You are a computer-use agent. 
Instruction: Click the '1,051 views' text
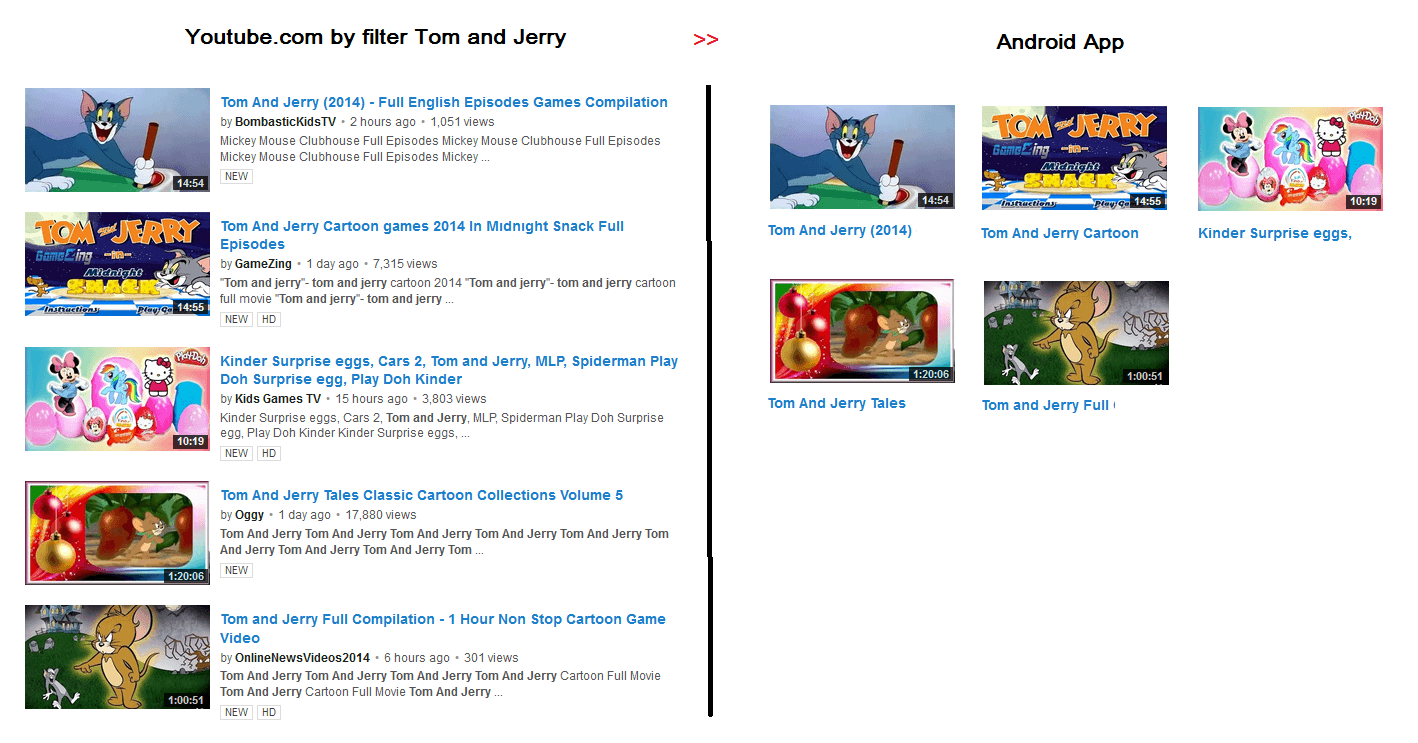[x=463, y=122]
